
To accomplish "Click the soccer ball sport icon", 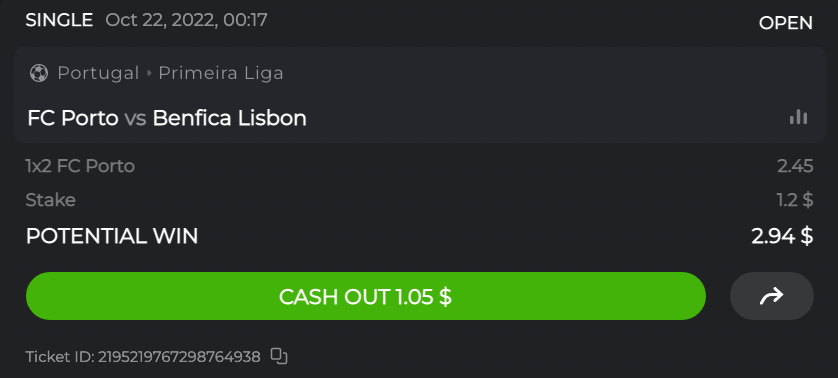I will (38, 73).
